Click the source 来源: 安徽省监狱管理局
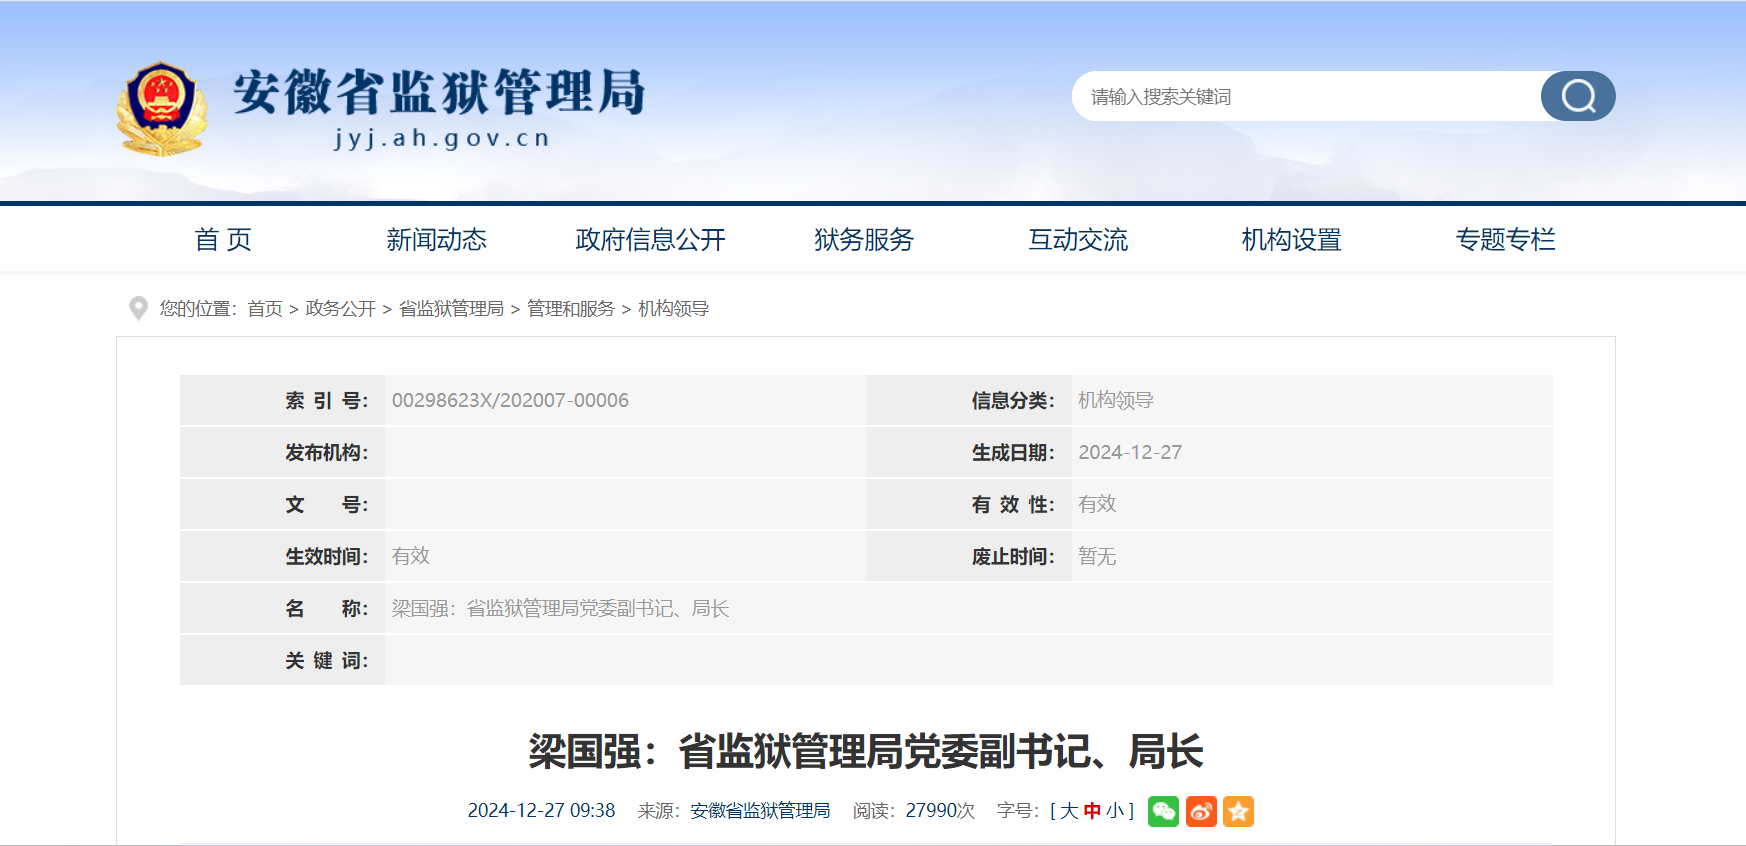 734,811
